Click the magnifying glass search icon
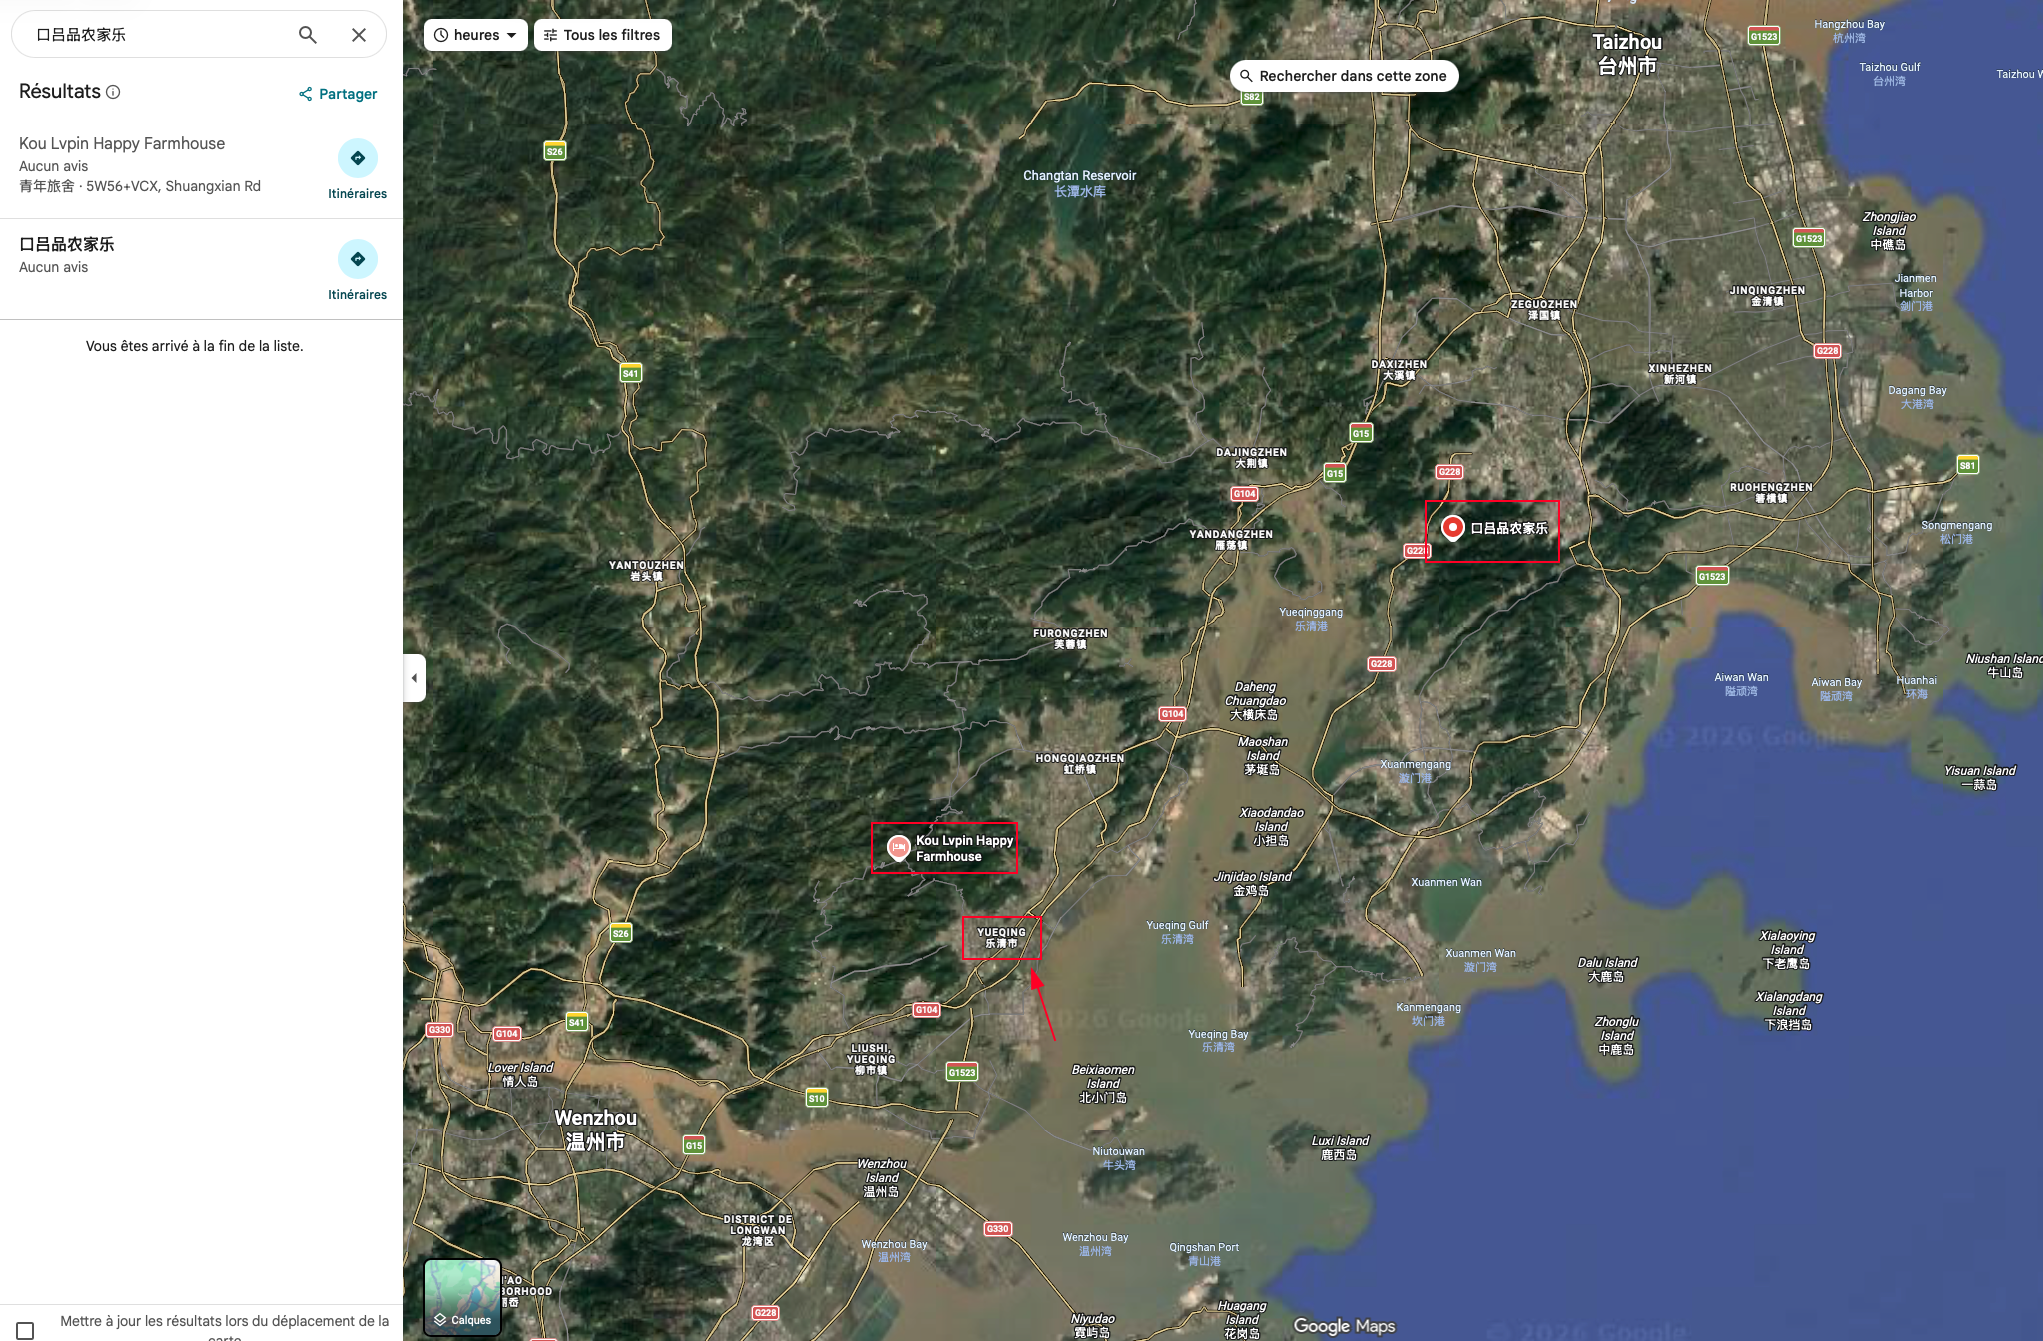Image resolution: width=2043 pixels, height=1341 pixels. click(307, 35)
